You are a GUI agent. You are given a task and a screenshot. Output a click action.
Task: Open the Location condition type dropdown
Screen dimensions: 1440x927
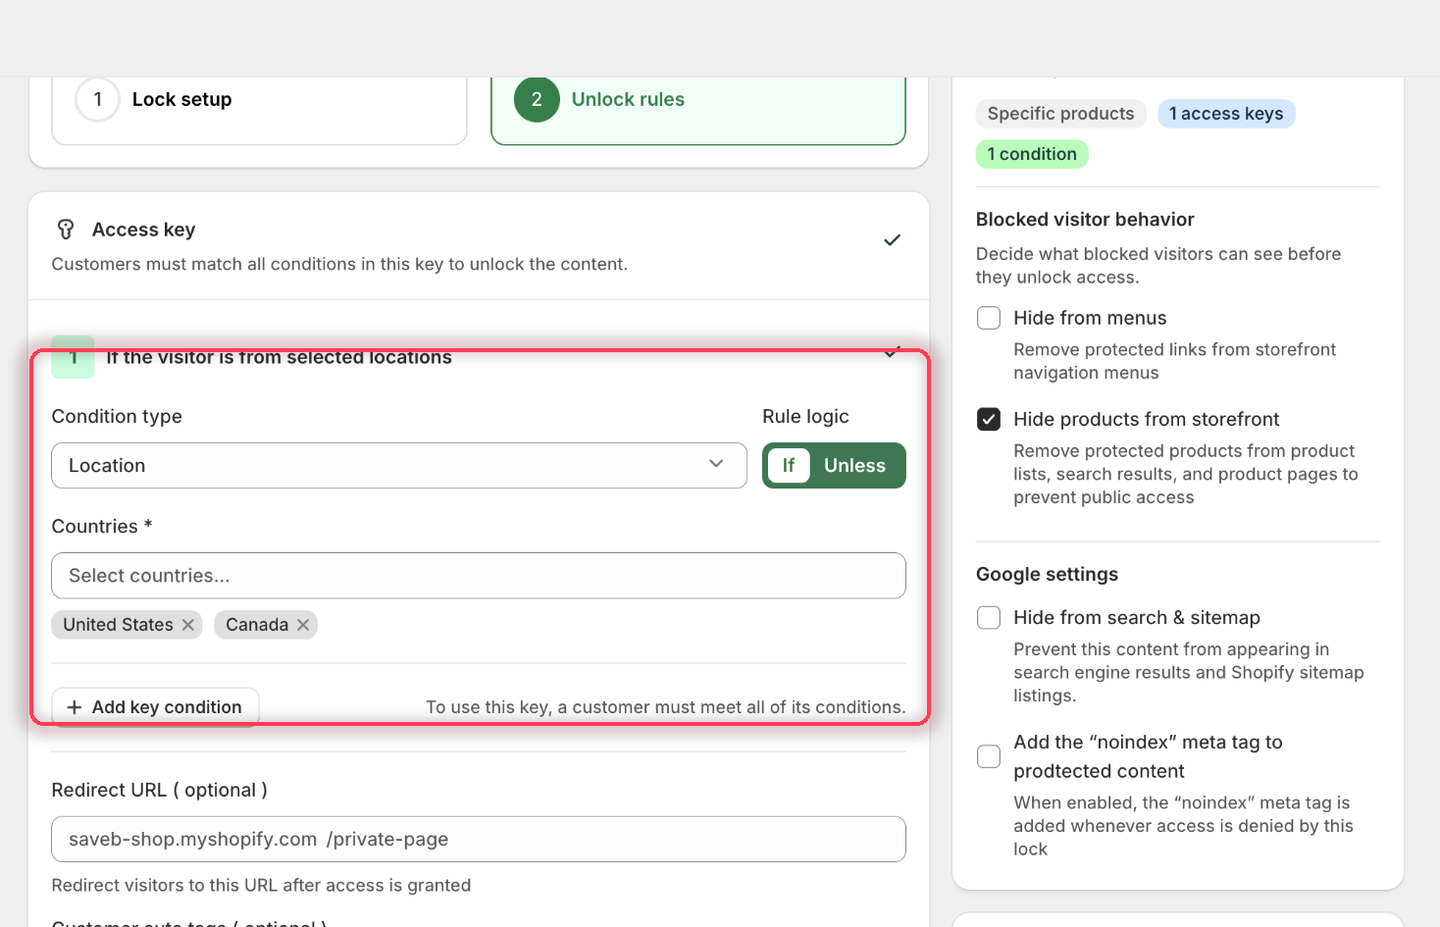(399, 466)
